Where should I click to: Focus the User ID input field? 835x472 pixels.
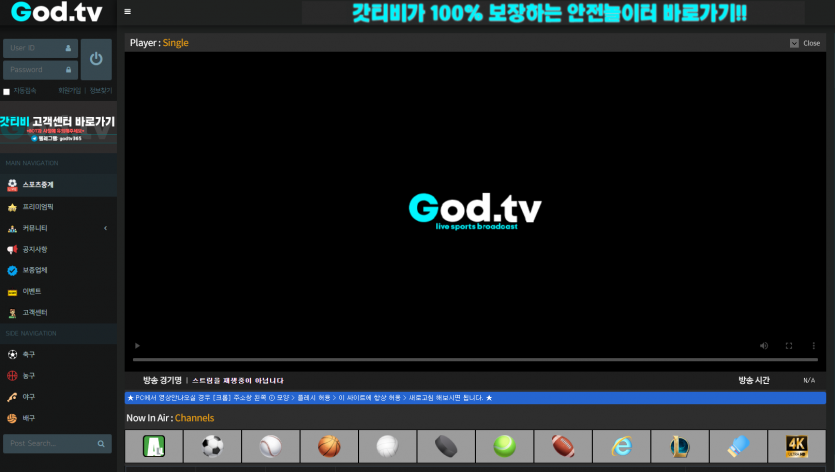(40, 48)
